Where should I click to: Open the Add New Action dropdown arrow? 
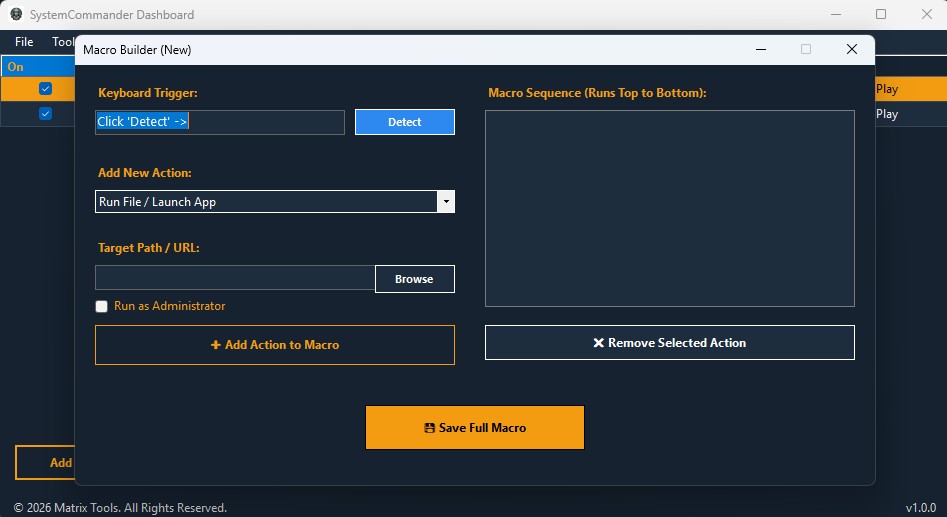(x=446, y=202)
